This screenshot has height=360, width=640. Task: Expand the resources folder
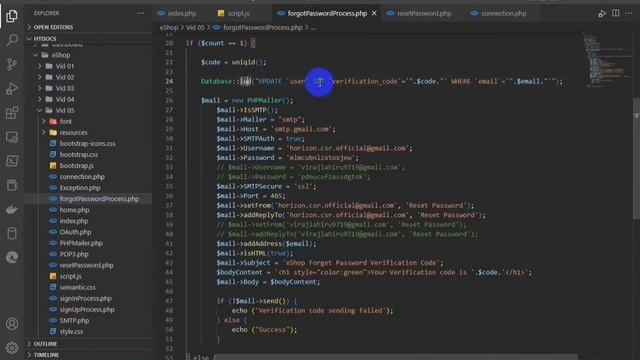point(73,132)
